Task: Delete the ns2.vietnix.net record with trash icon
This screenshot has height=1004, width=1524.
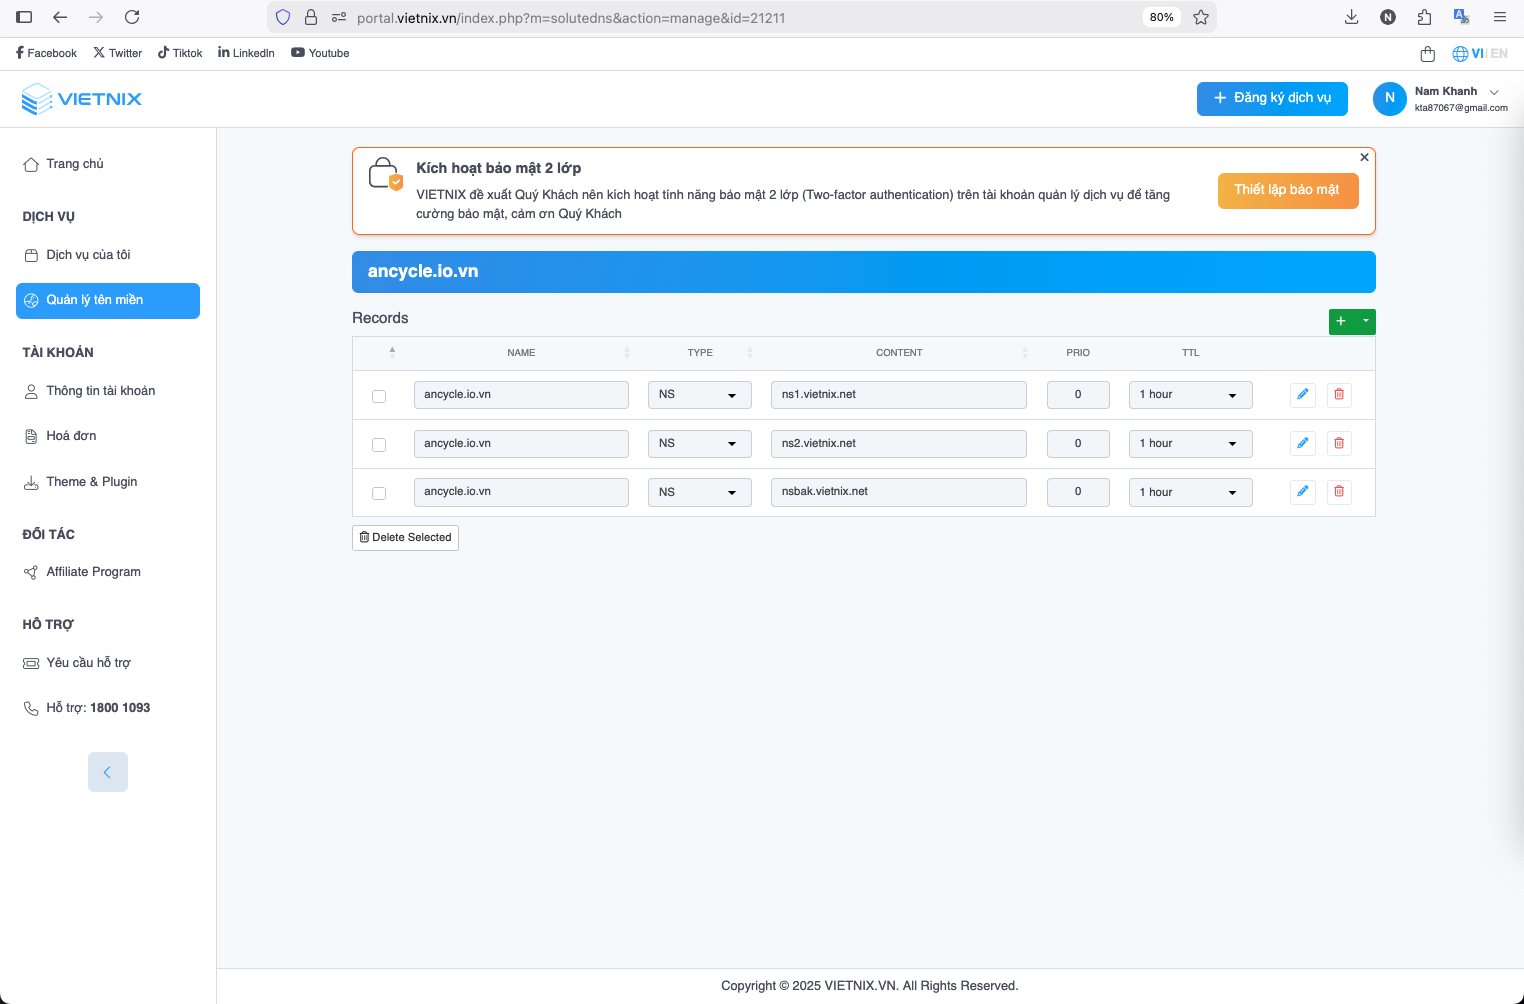Action: click(x=1339, y=443)
